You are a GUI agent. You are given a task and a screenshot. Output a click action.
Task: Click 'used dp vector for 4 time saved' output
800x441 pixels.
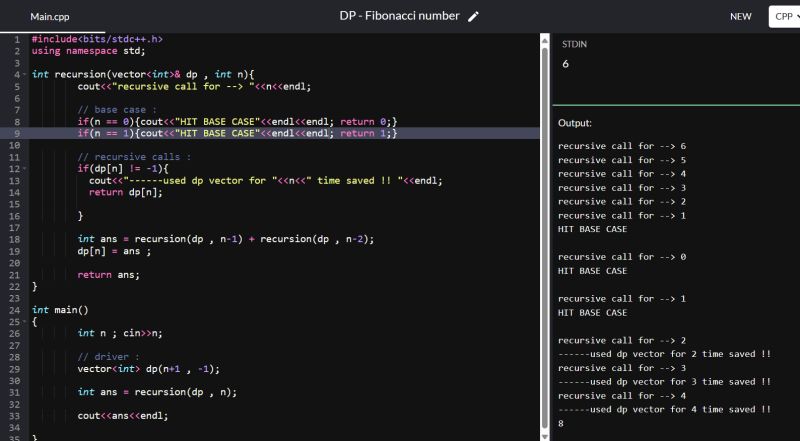click(x=664, y=409)
